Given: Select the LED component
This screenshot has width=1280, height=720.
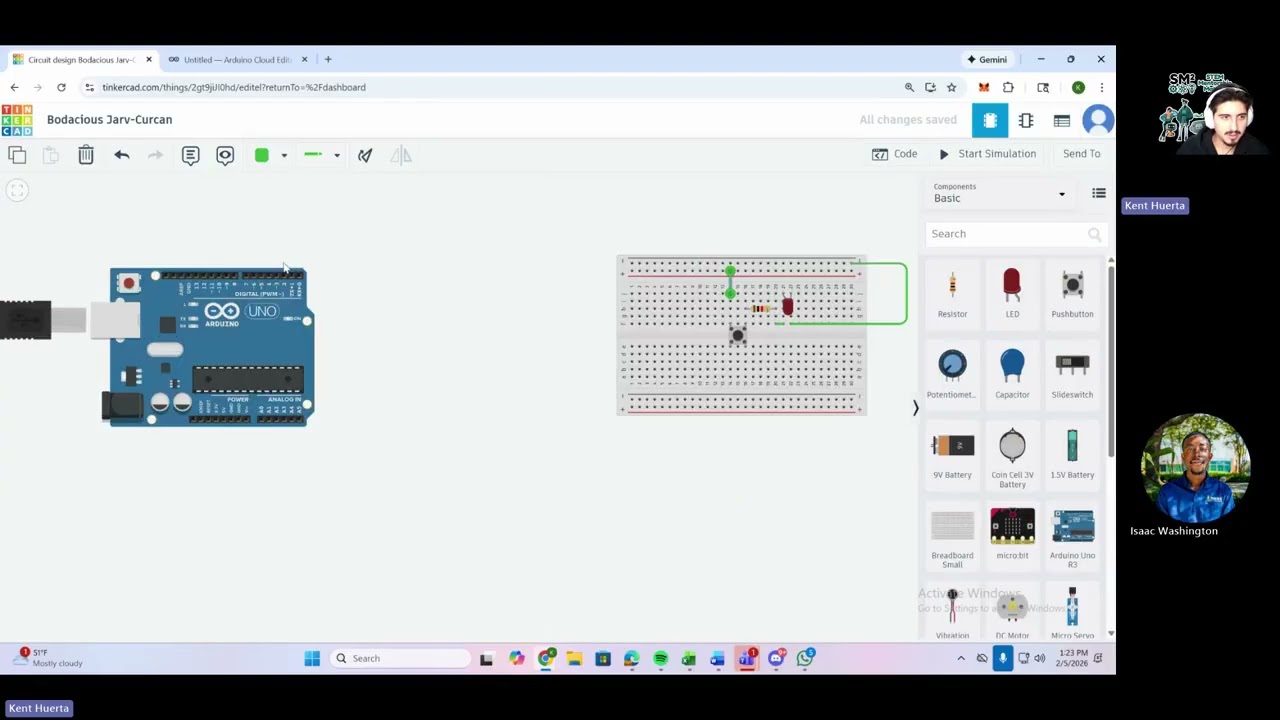Looking at the screenshot, I should [1012, 293].
